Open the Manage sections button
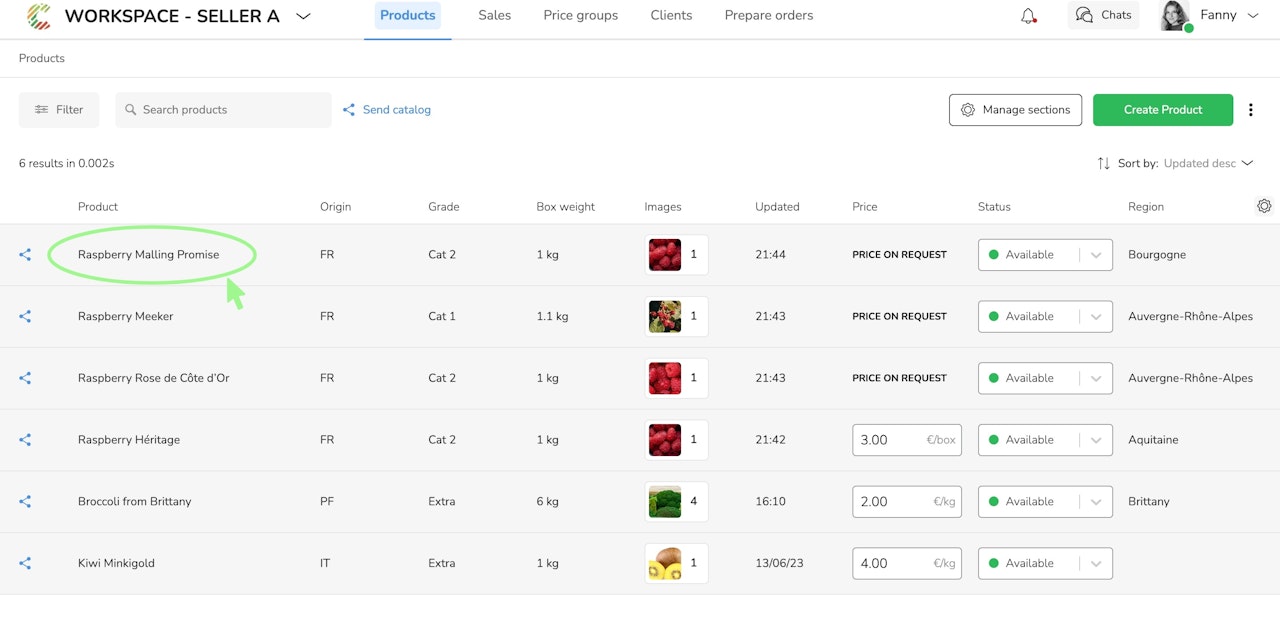Viewport: 1280px width, 644px height. (1015, 110)
